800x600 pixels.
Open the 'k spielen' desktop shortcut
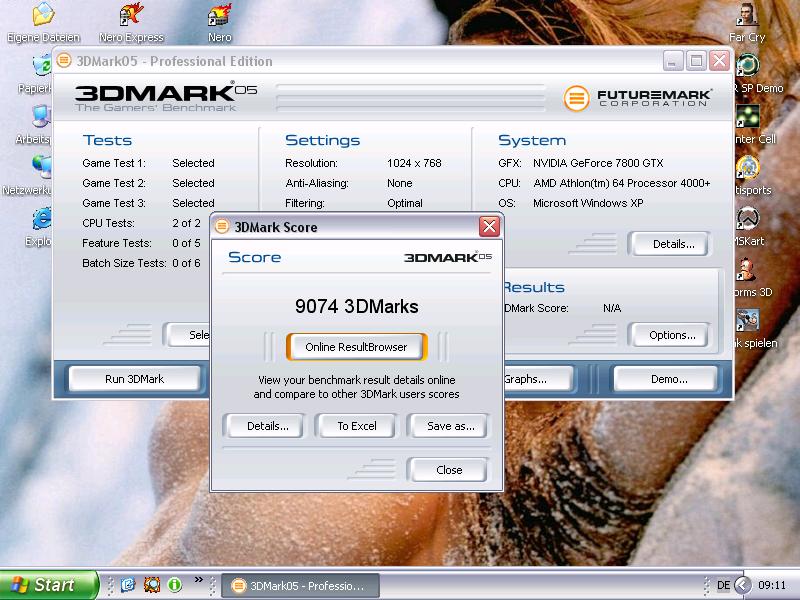[x=756, y=329]
